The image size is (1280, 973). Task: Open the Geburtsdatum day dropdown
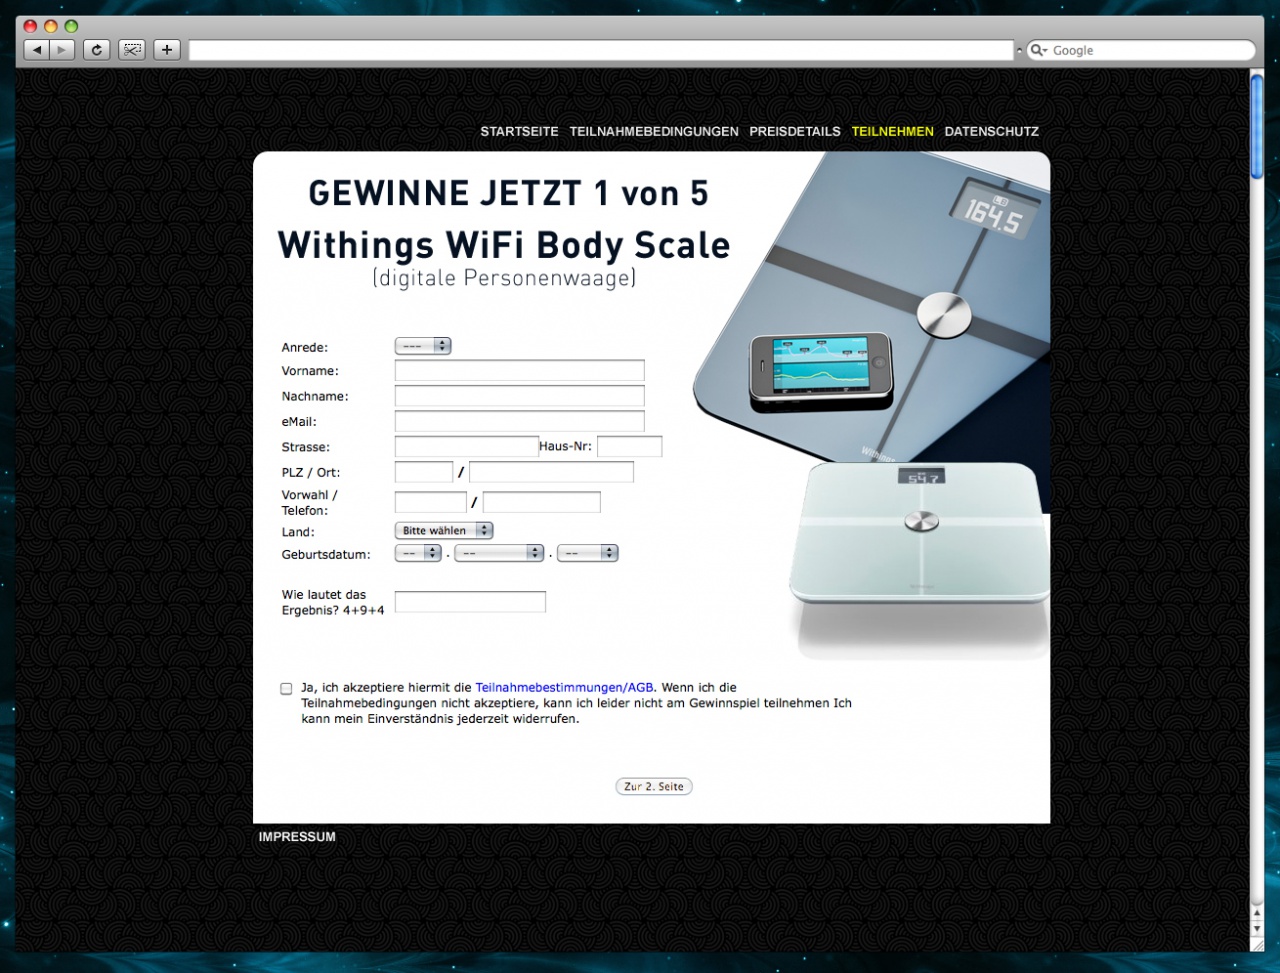418,553
